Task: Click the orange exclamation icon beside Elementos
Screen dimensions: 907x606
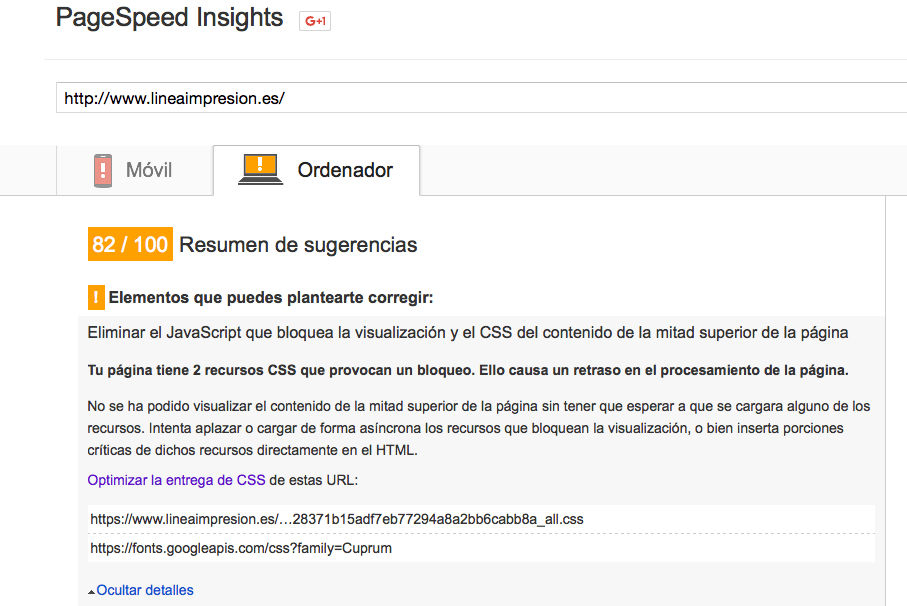Action: click(x=96, y=297)
